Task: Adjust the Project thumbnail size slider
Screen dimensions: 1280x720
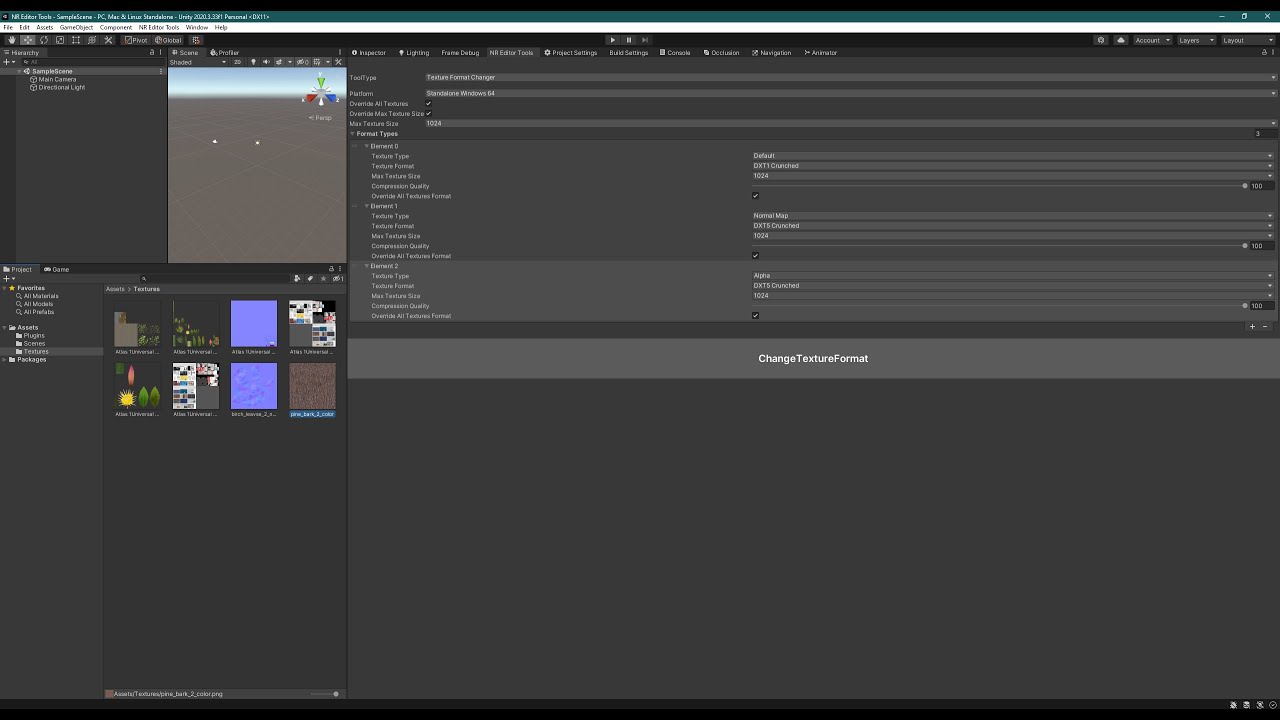Action: (325, 694)
